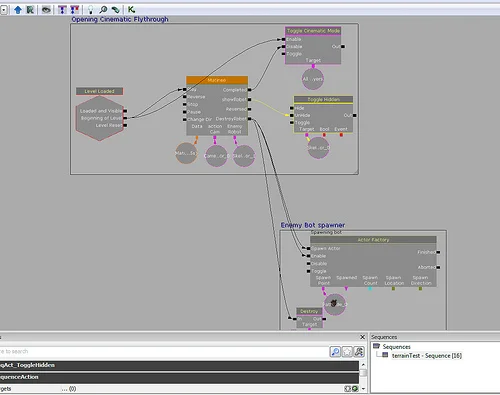Click the red-topped T connector toolbar icon
Image resolution: width=500 pixels, height=395 pixels.
pyautogui.click(x=74, y=10)
